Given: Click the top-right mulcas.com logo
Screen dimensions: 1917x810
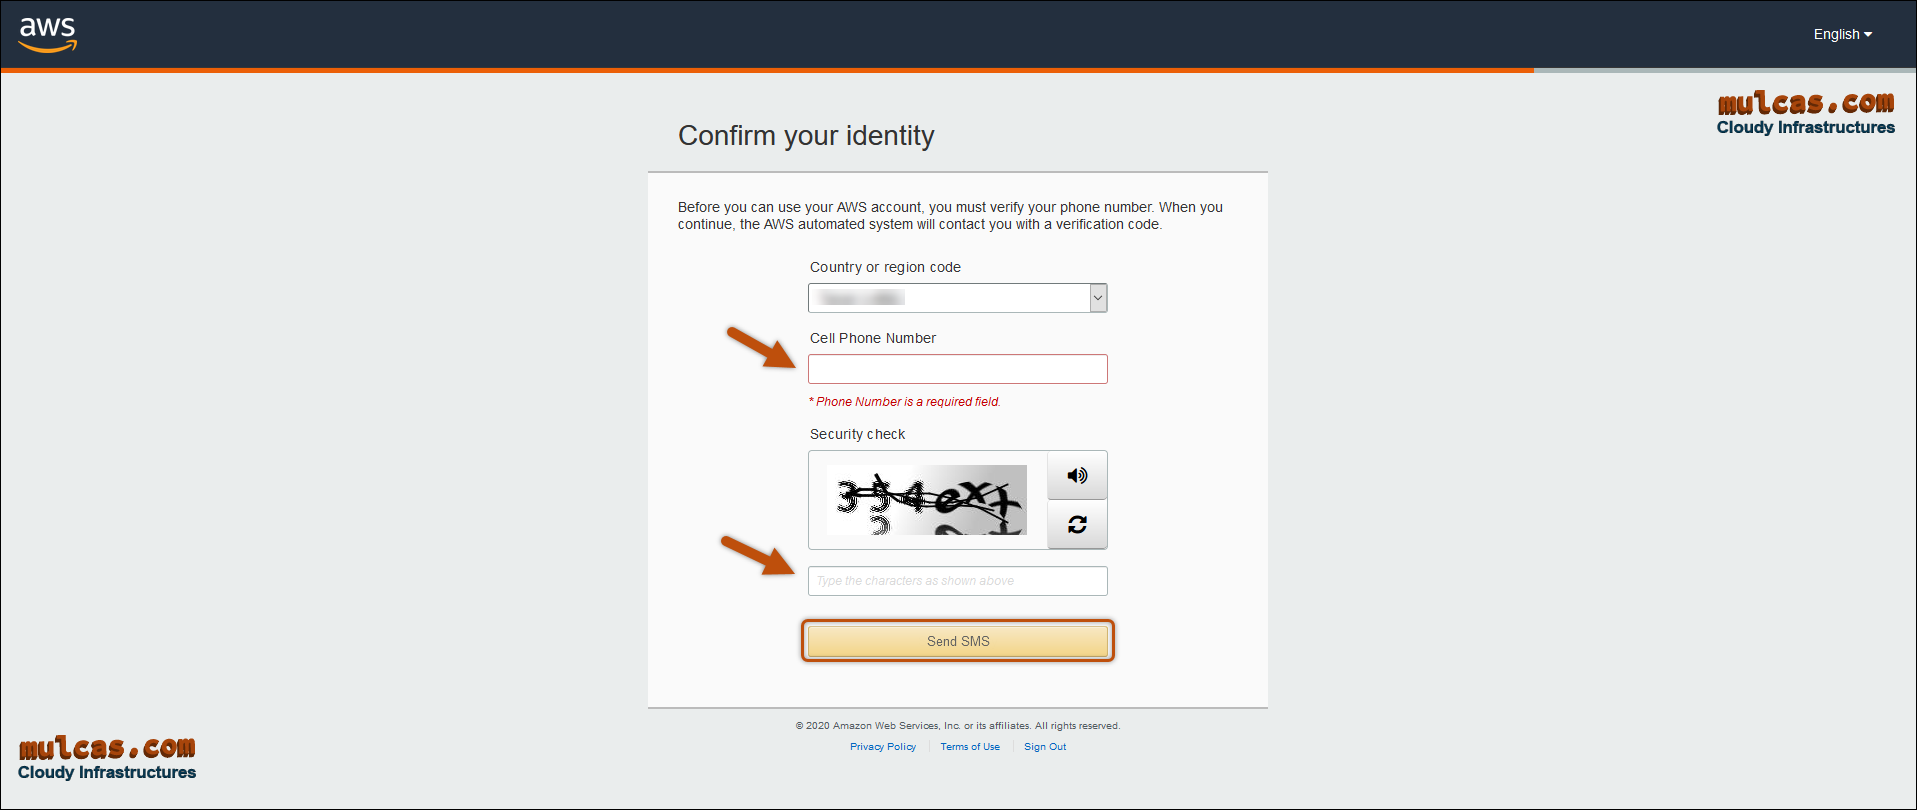Looking at the screenshot, I should coord(1805,114).
